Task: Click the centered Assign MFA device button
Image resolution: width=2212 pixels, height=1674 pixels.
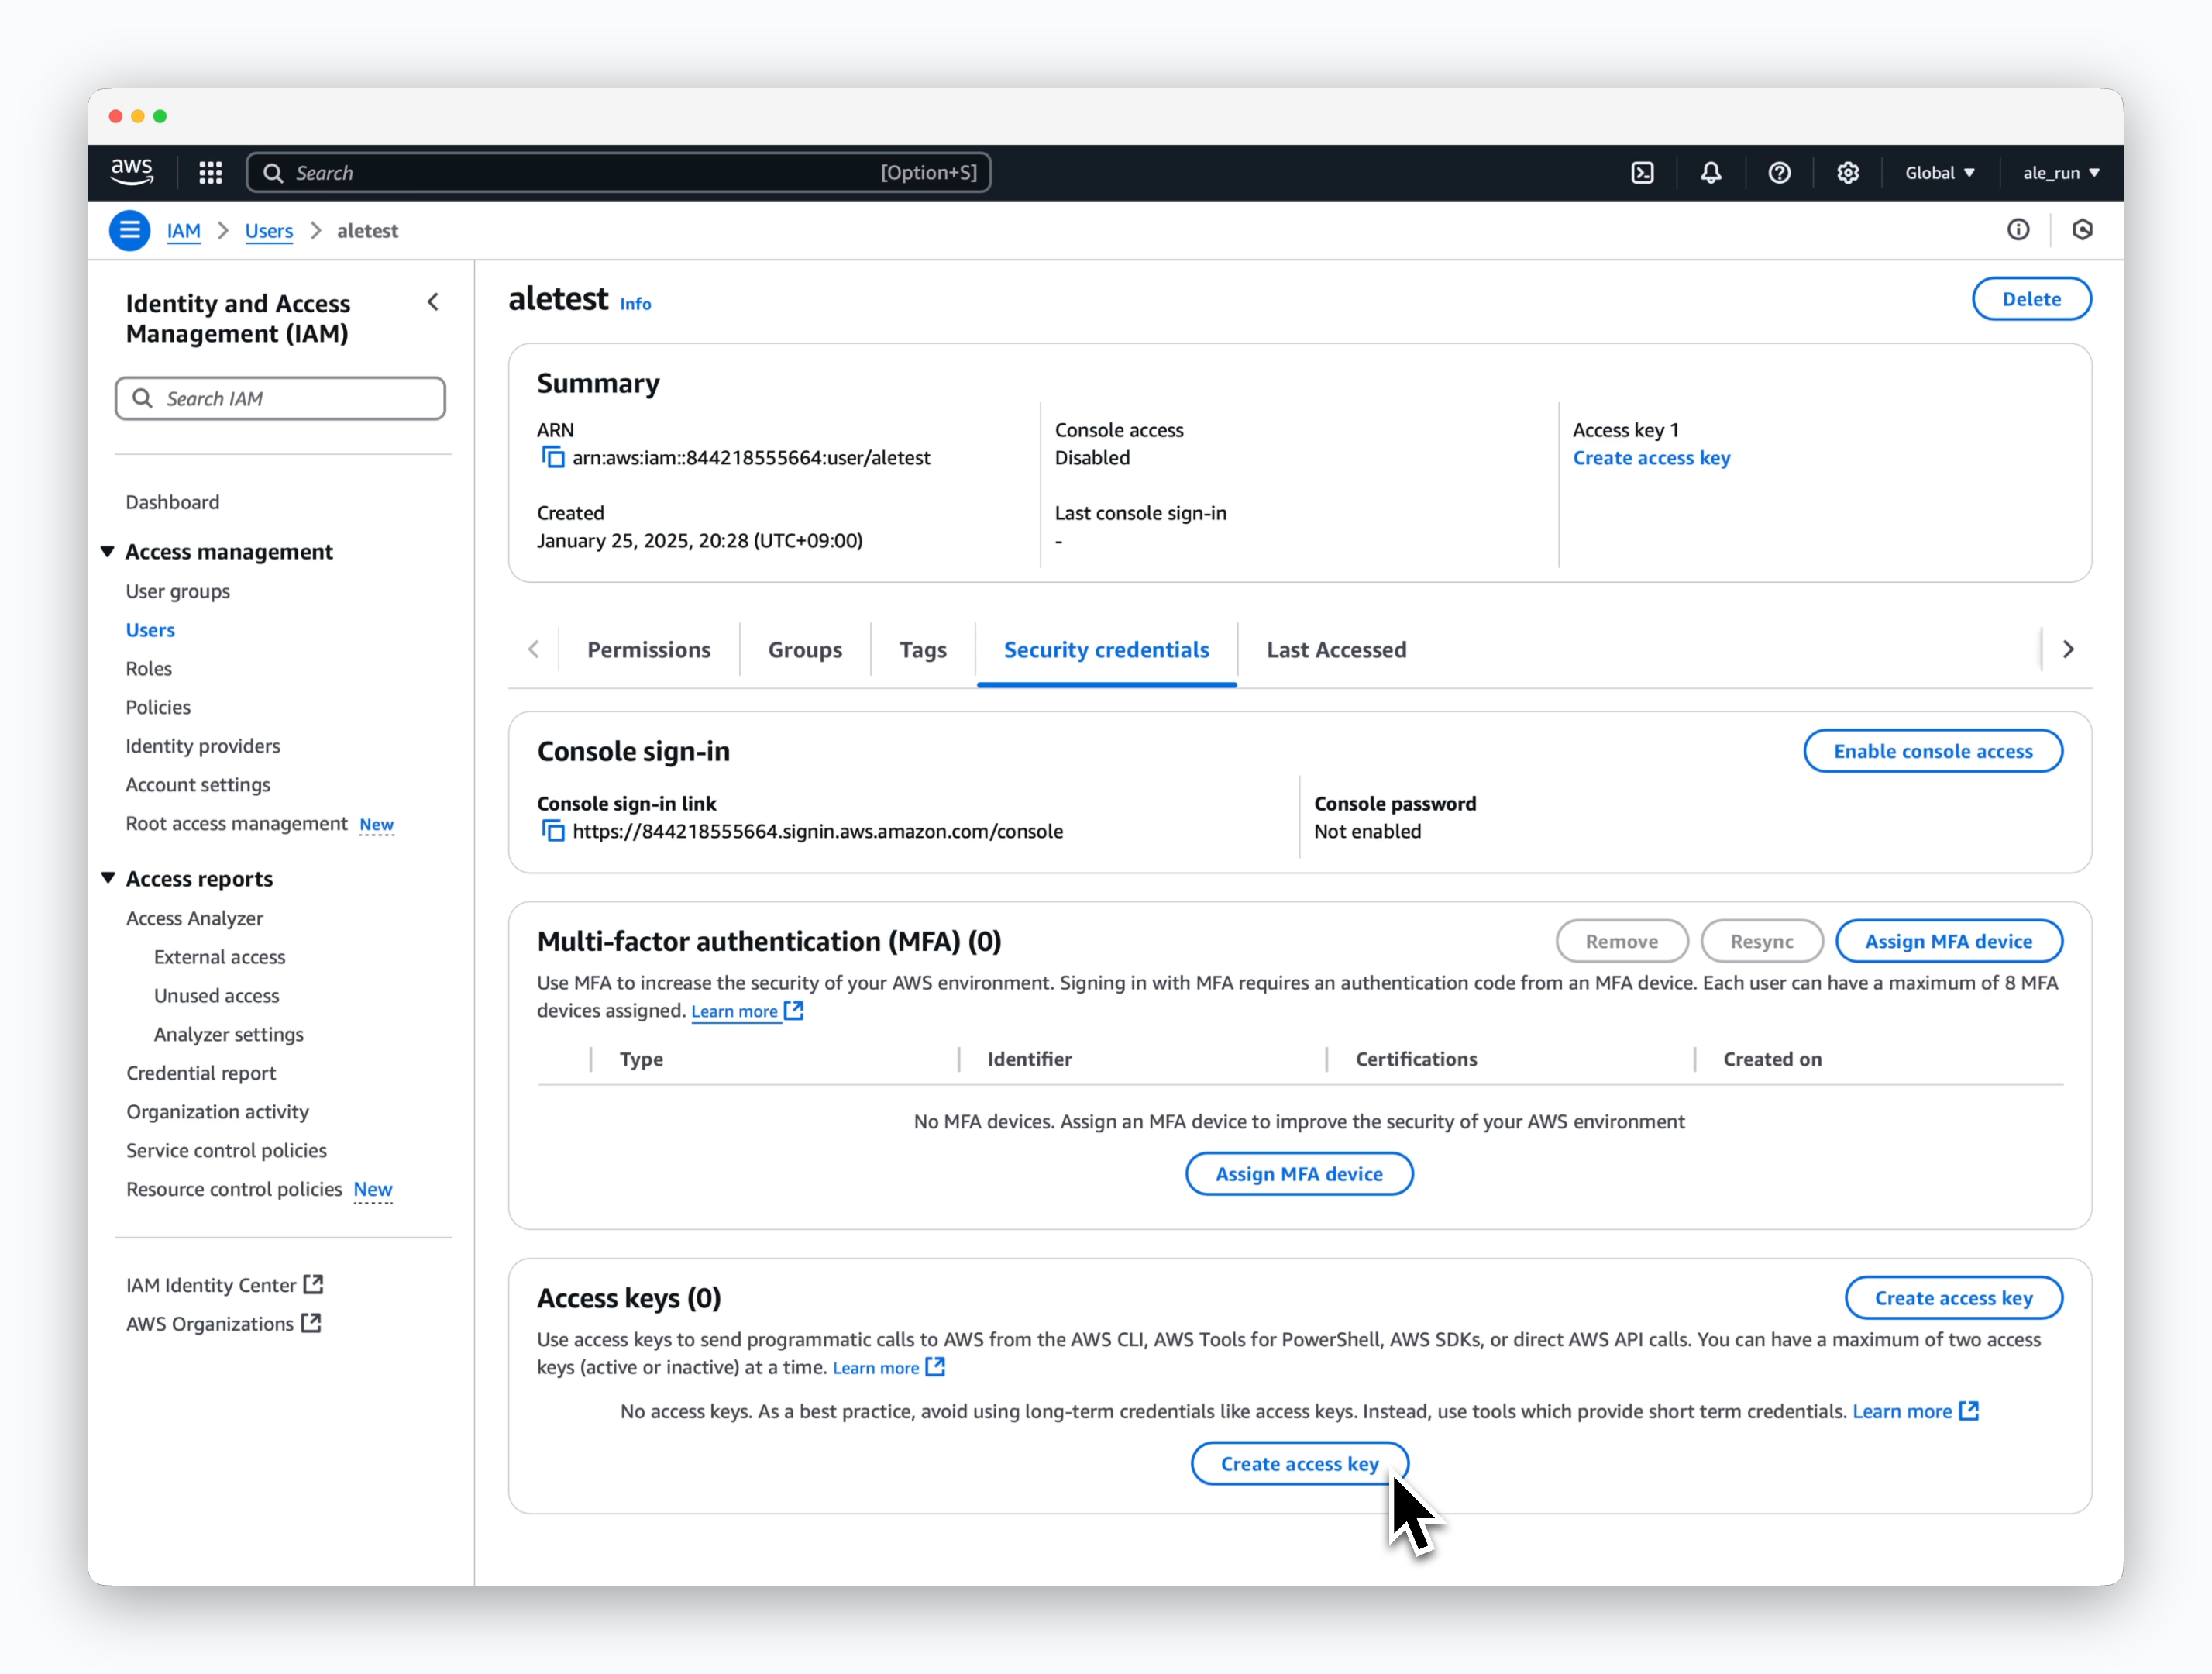Action: coord(1299,1174)
